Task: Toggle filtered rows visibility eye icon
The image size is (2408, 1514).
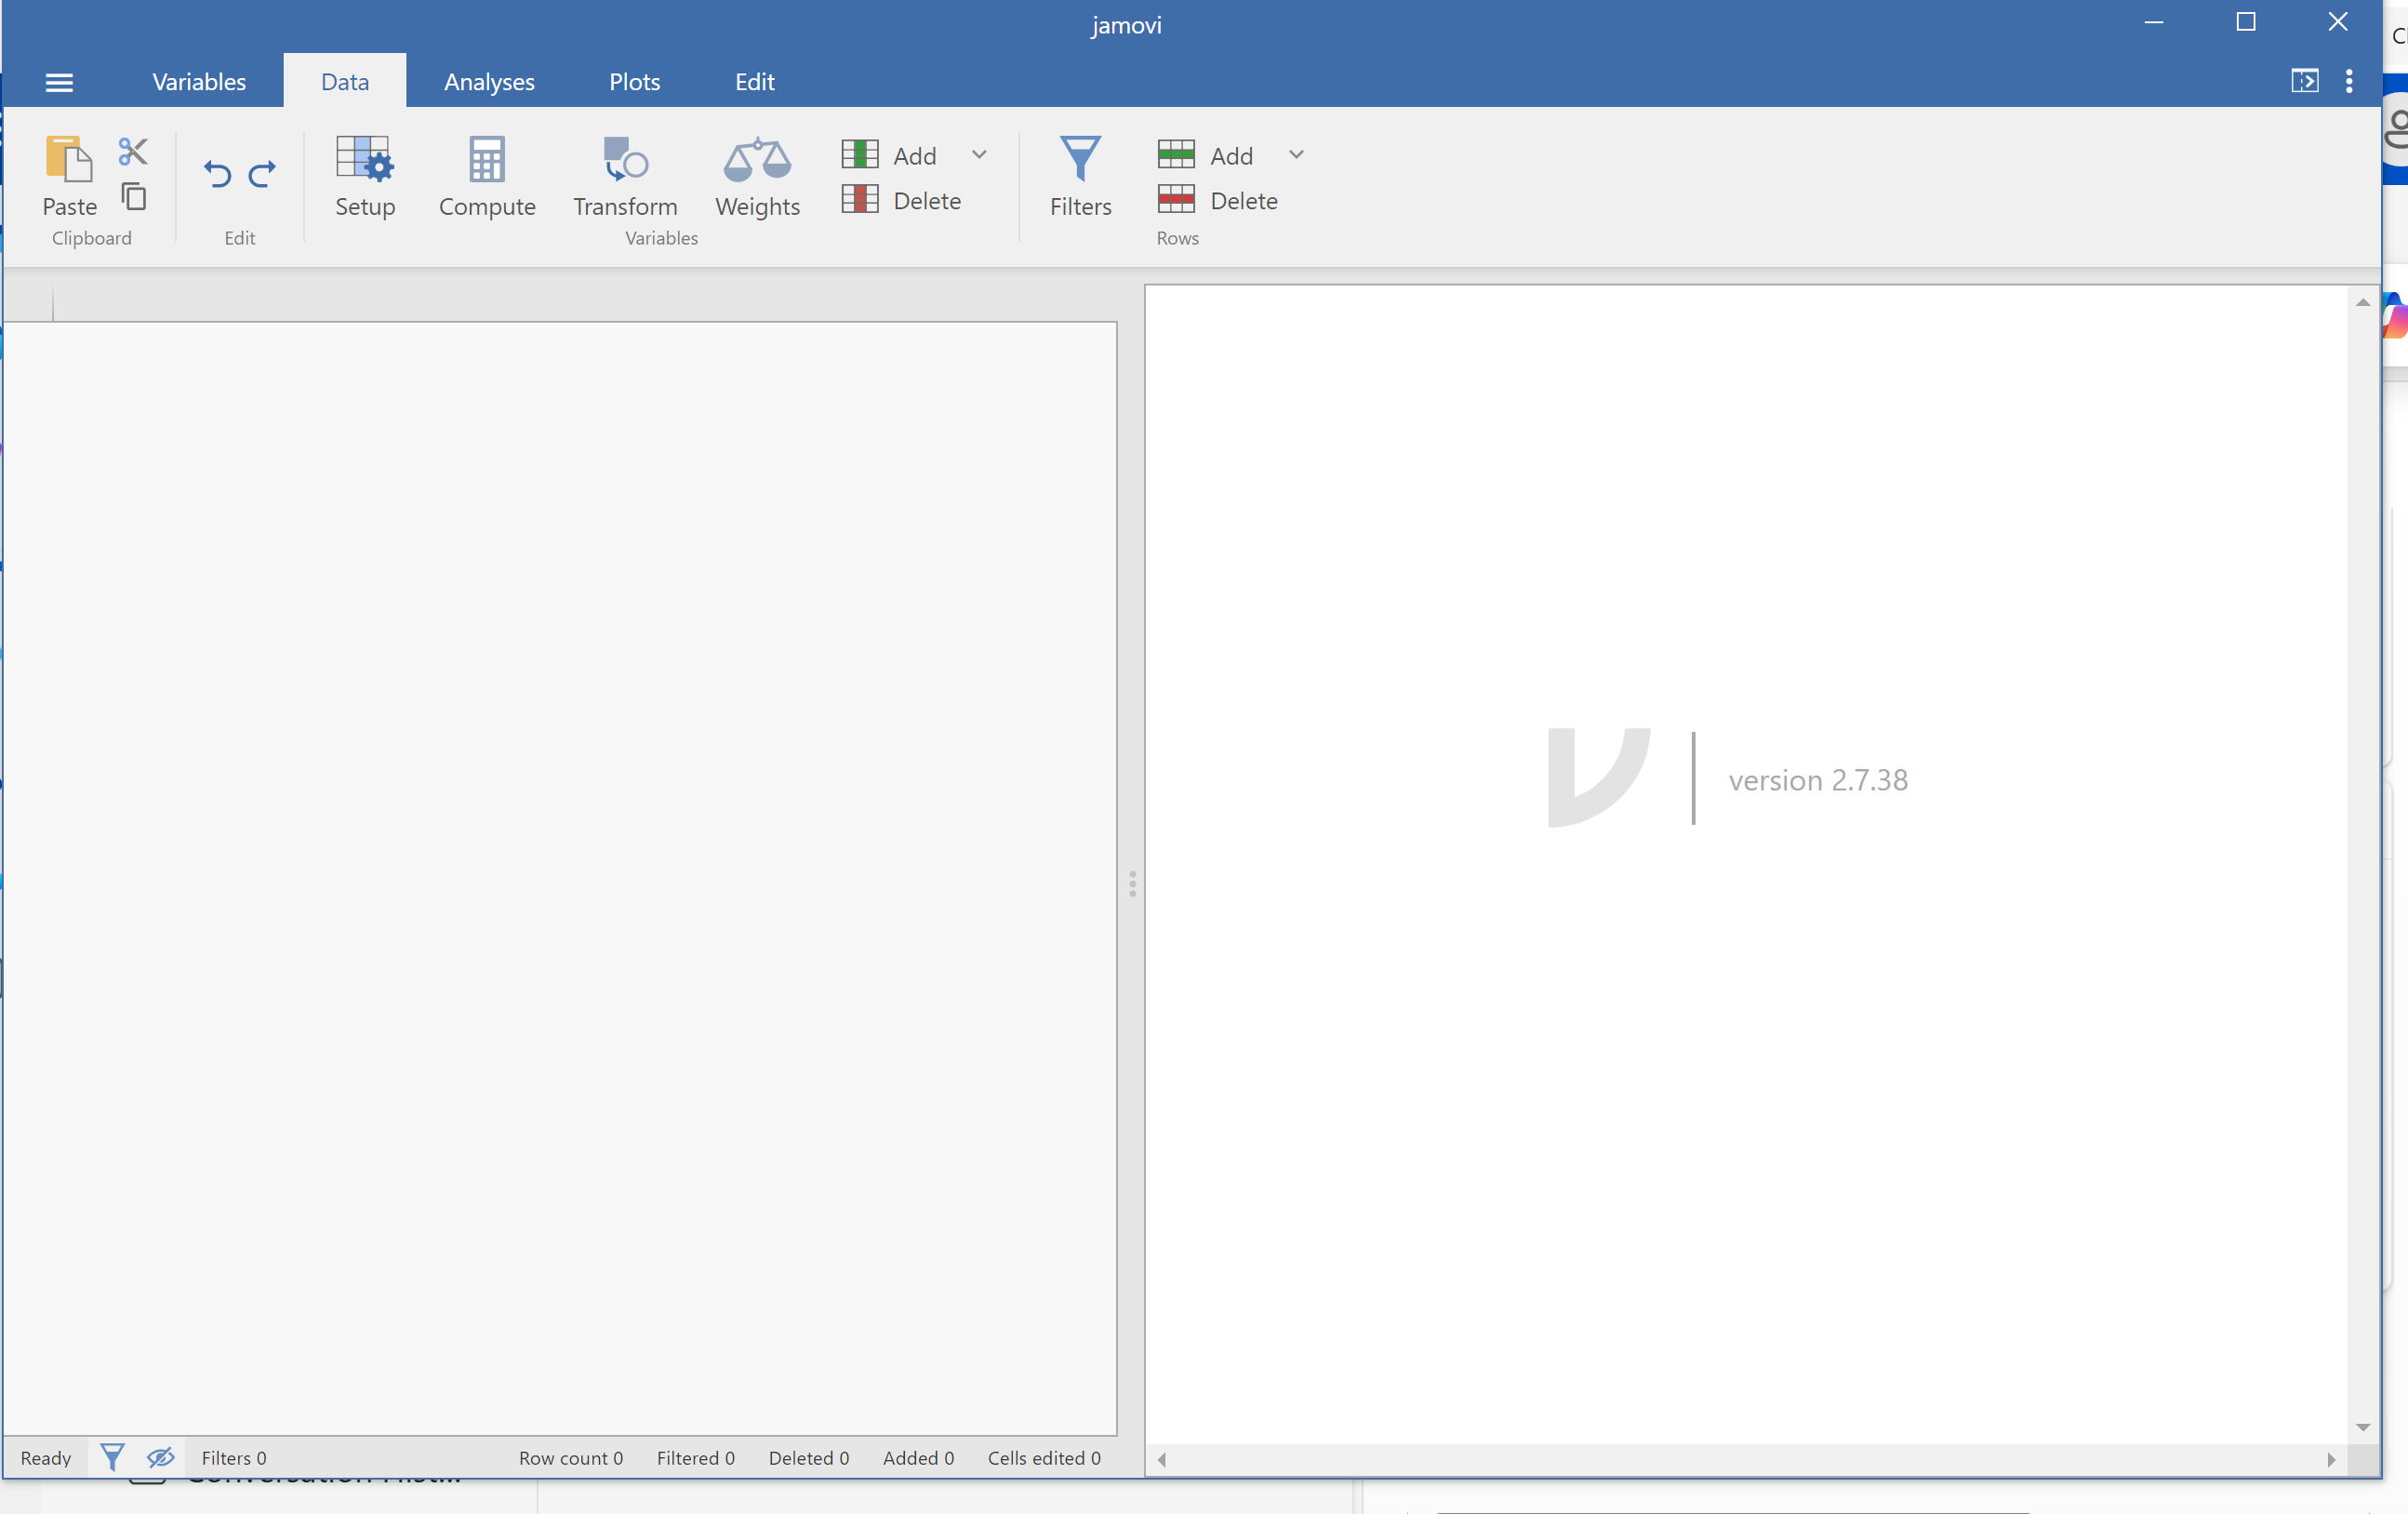Action: 161,1457
